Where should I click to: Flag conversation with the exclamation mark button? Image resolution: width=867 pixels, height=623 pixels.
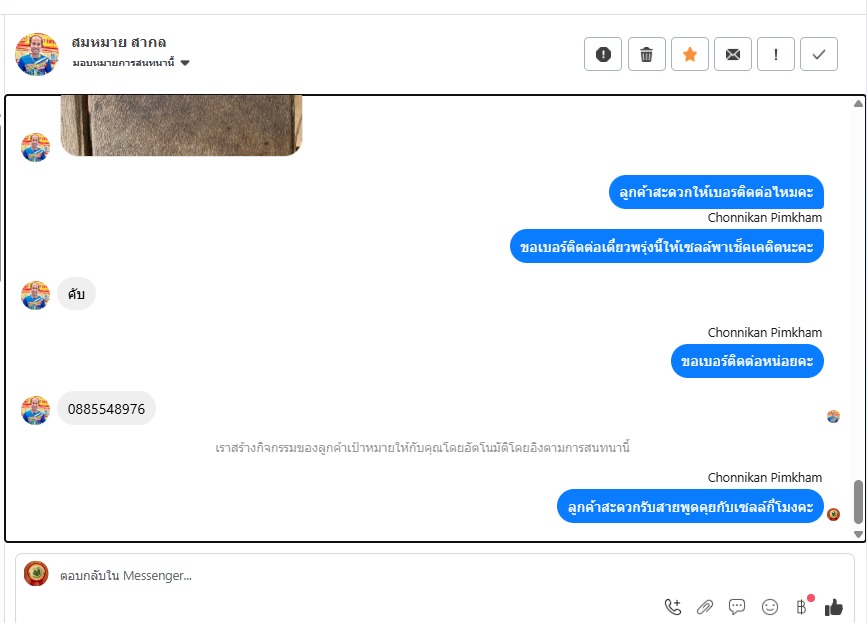point(776,54)
